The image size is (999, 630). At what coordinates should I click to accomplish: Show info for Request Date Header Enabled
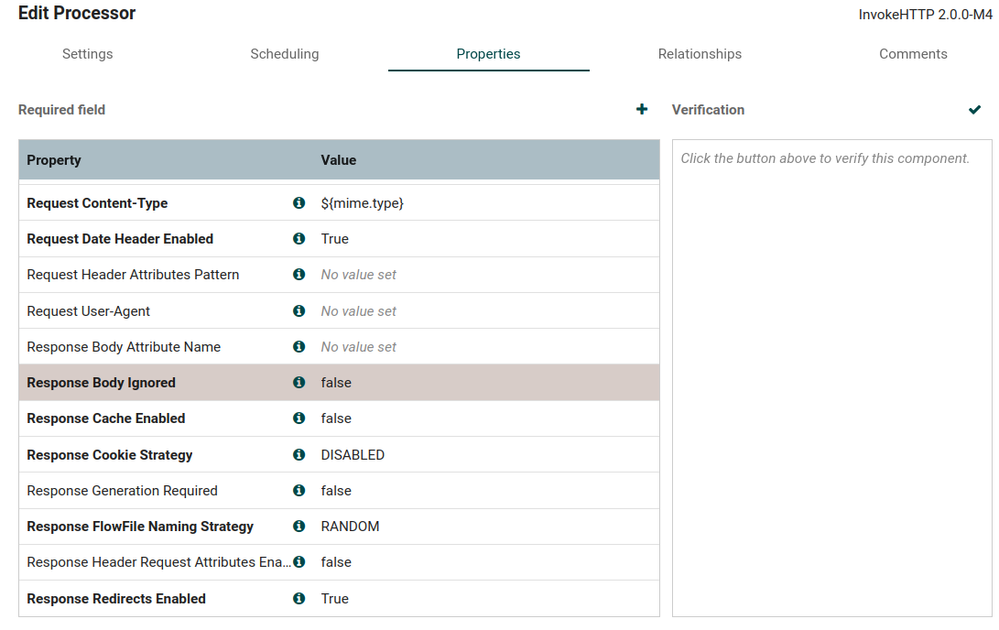click(x=299, y=239)
